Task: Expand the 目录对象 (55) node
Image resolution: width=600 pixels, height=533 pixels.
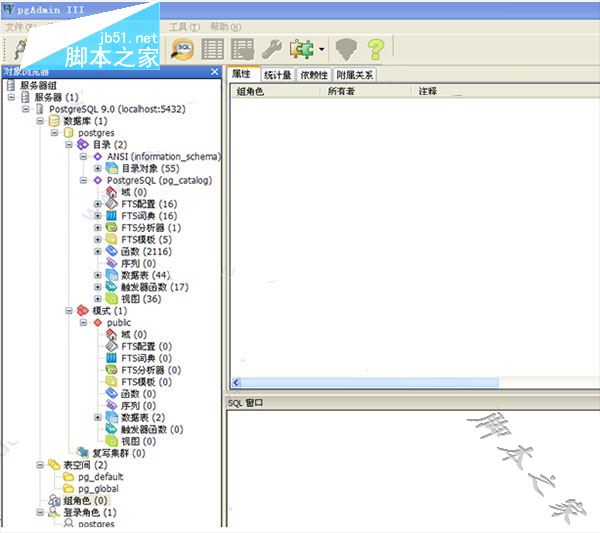Action: point(98,168)
